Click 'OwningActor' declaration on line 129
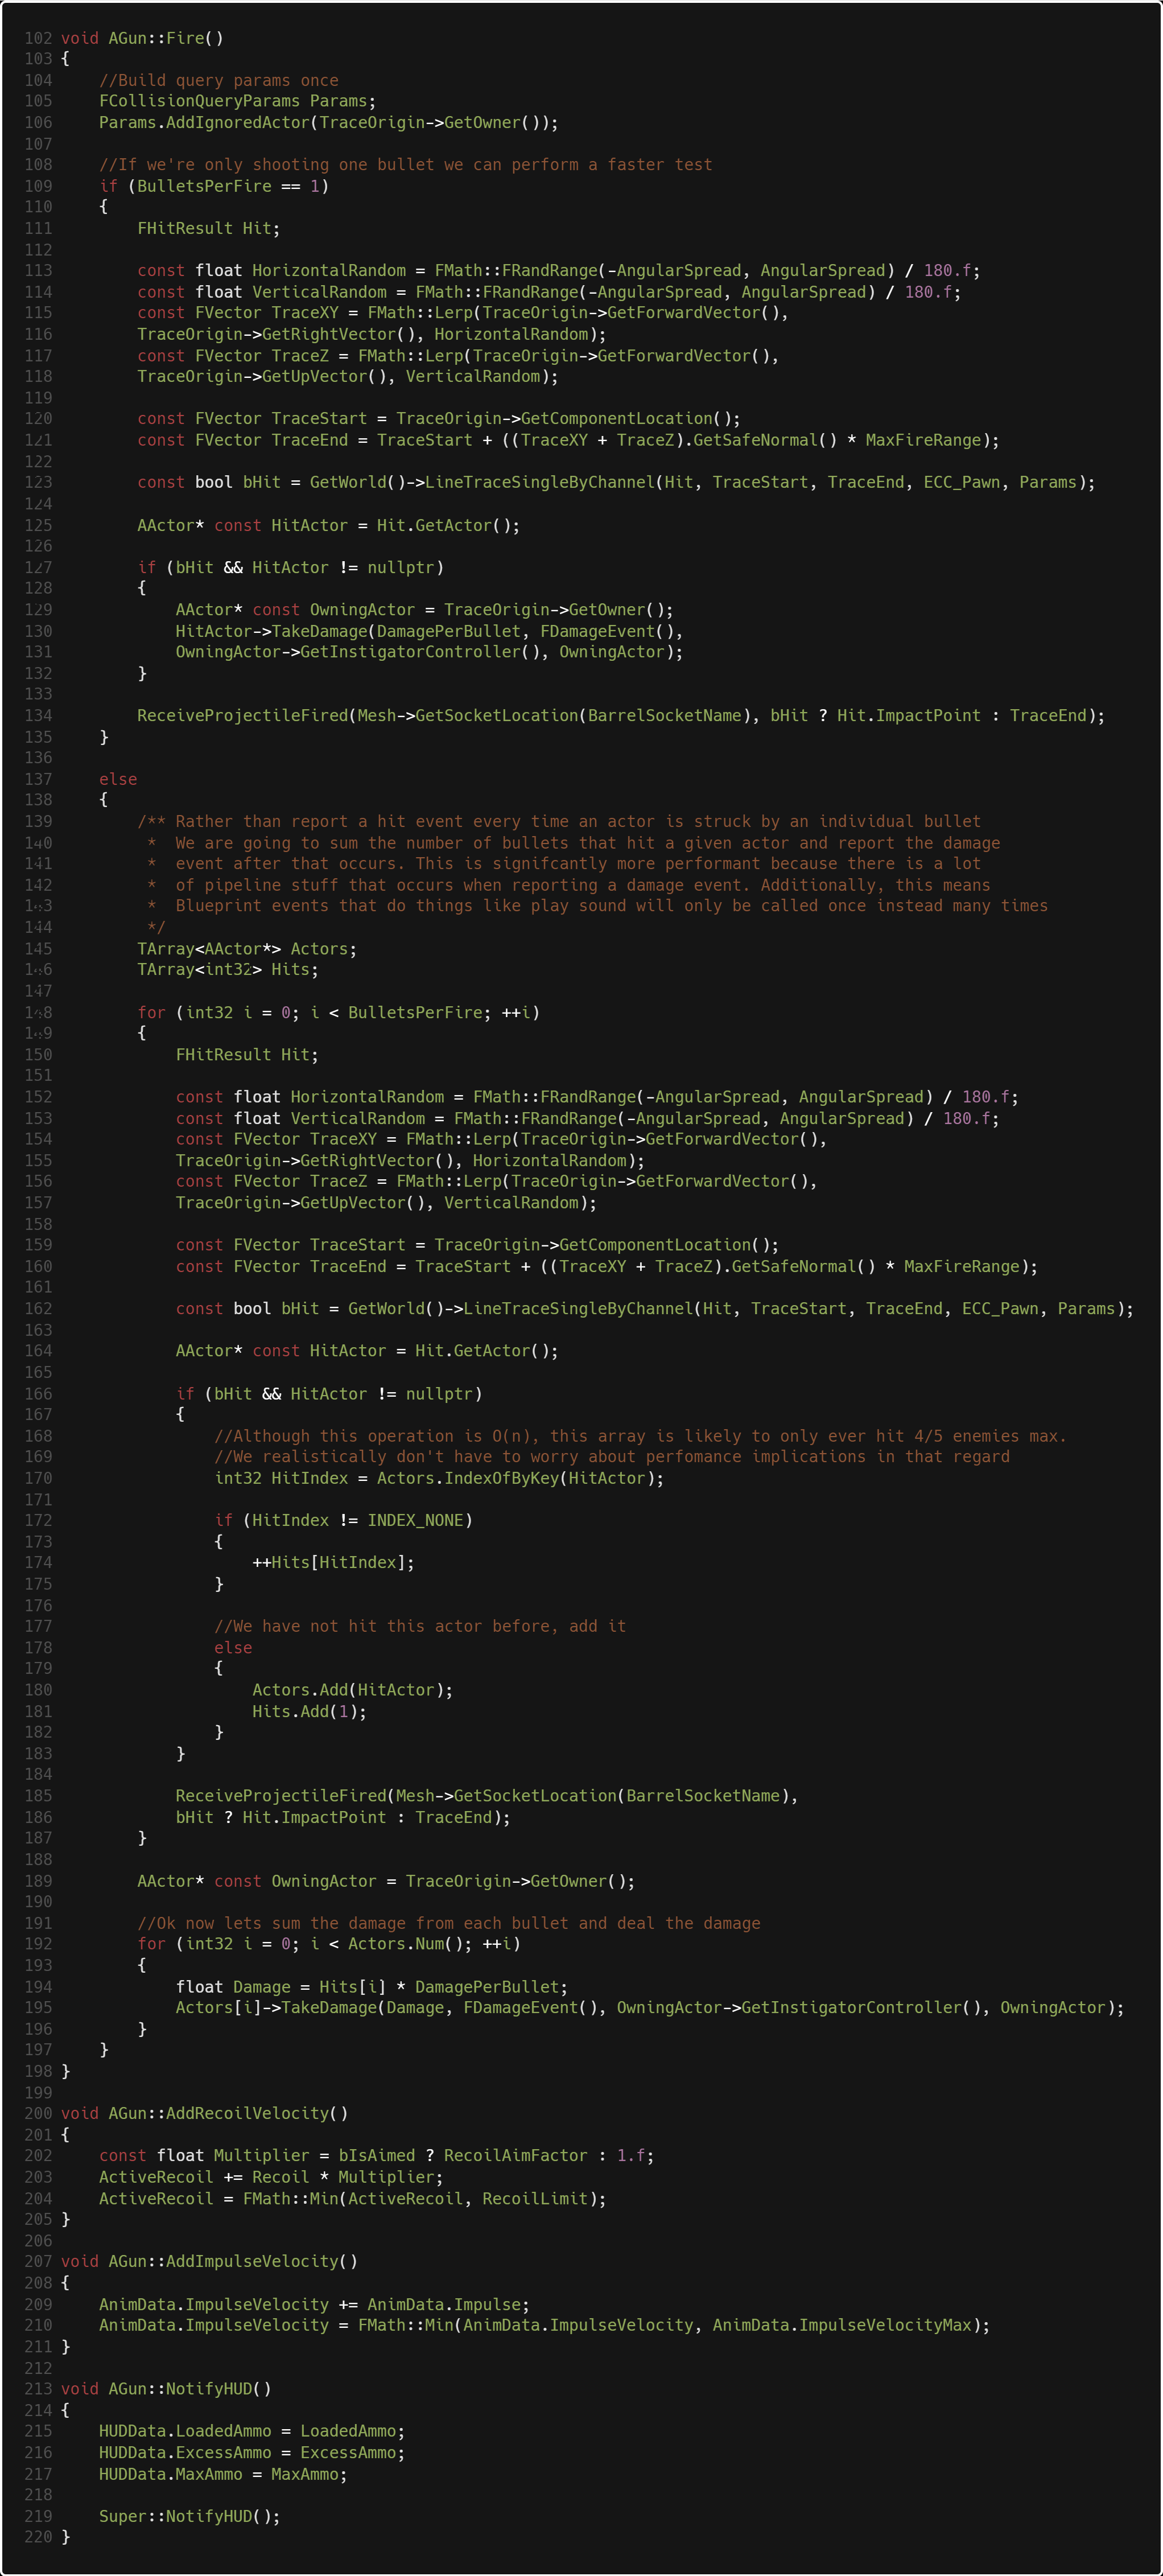Viewport: 1163px width, 2576px height. click(362, 609)
